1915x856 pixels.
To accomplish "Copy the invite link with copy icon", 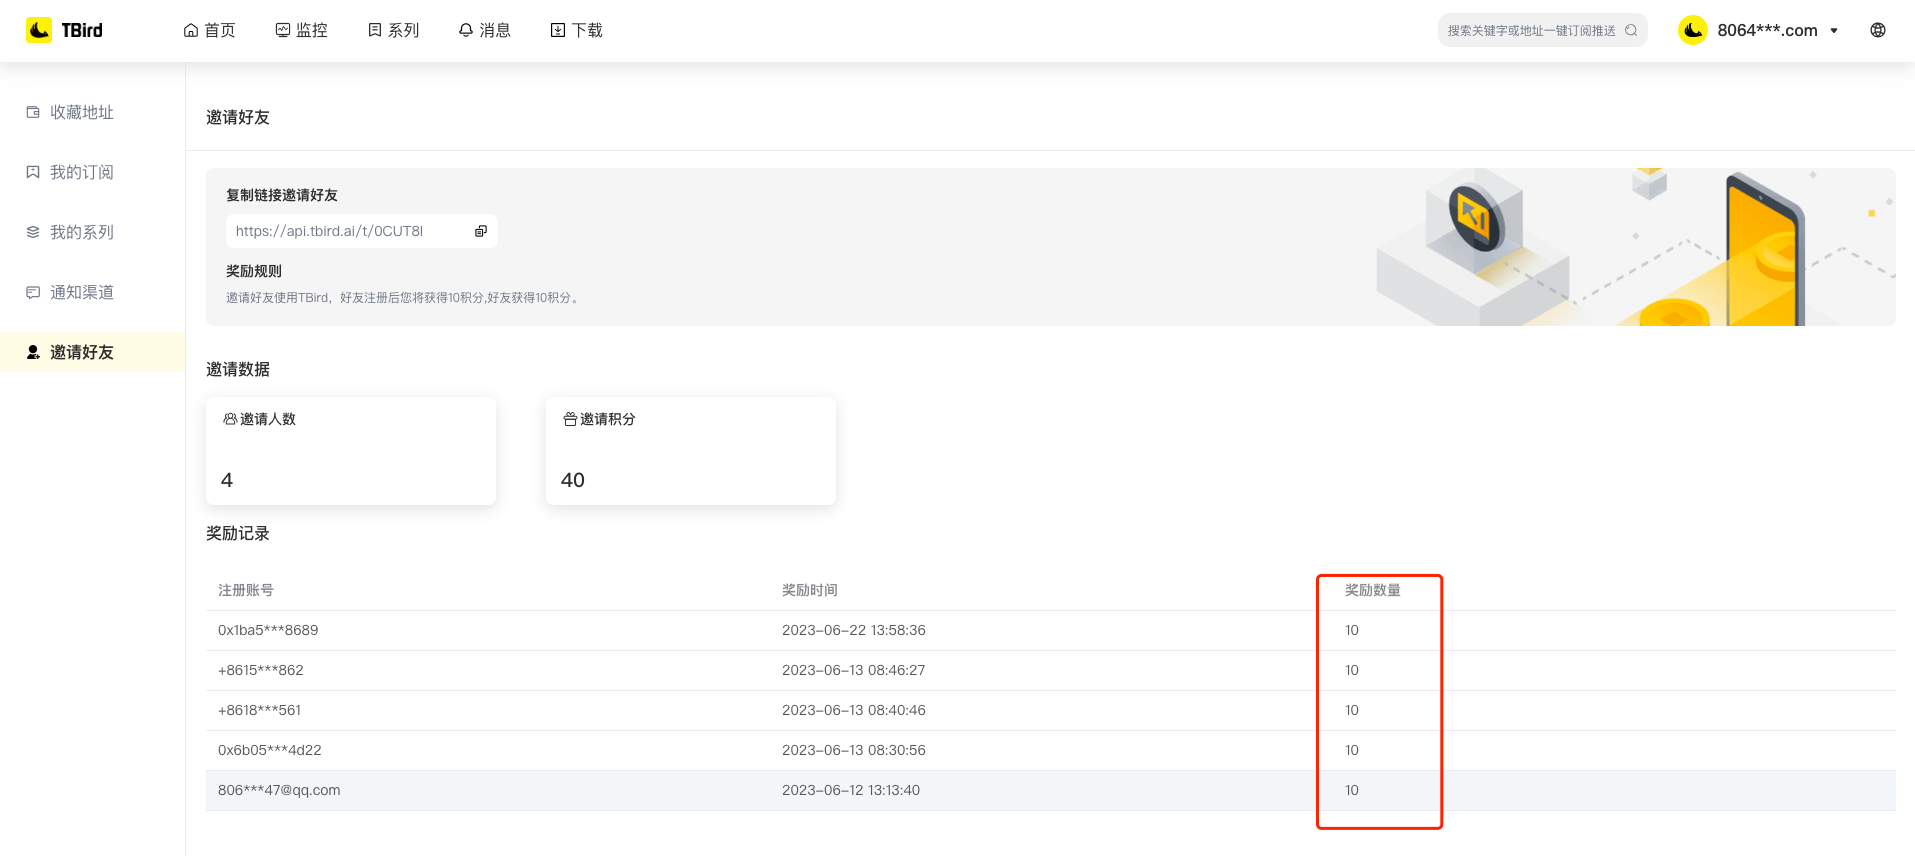I will [481, 231].
